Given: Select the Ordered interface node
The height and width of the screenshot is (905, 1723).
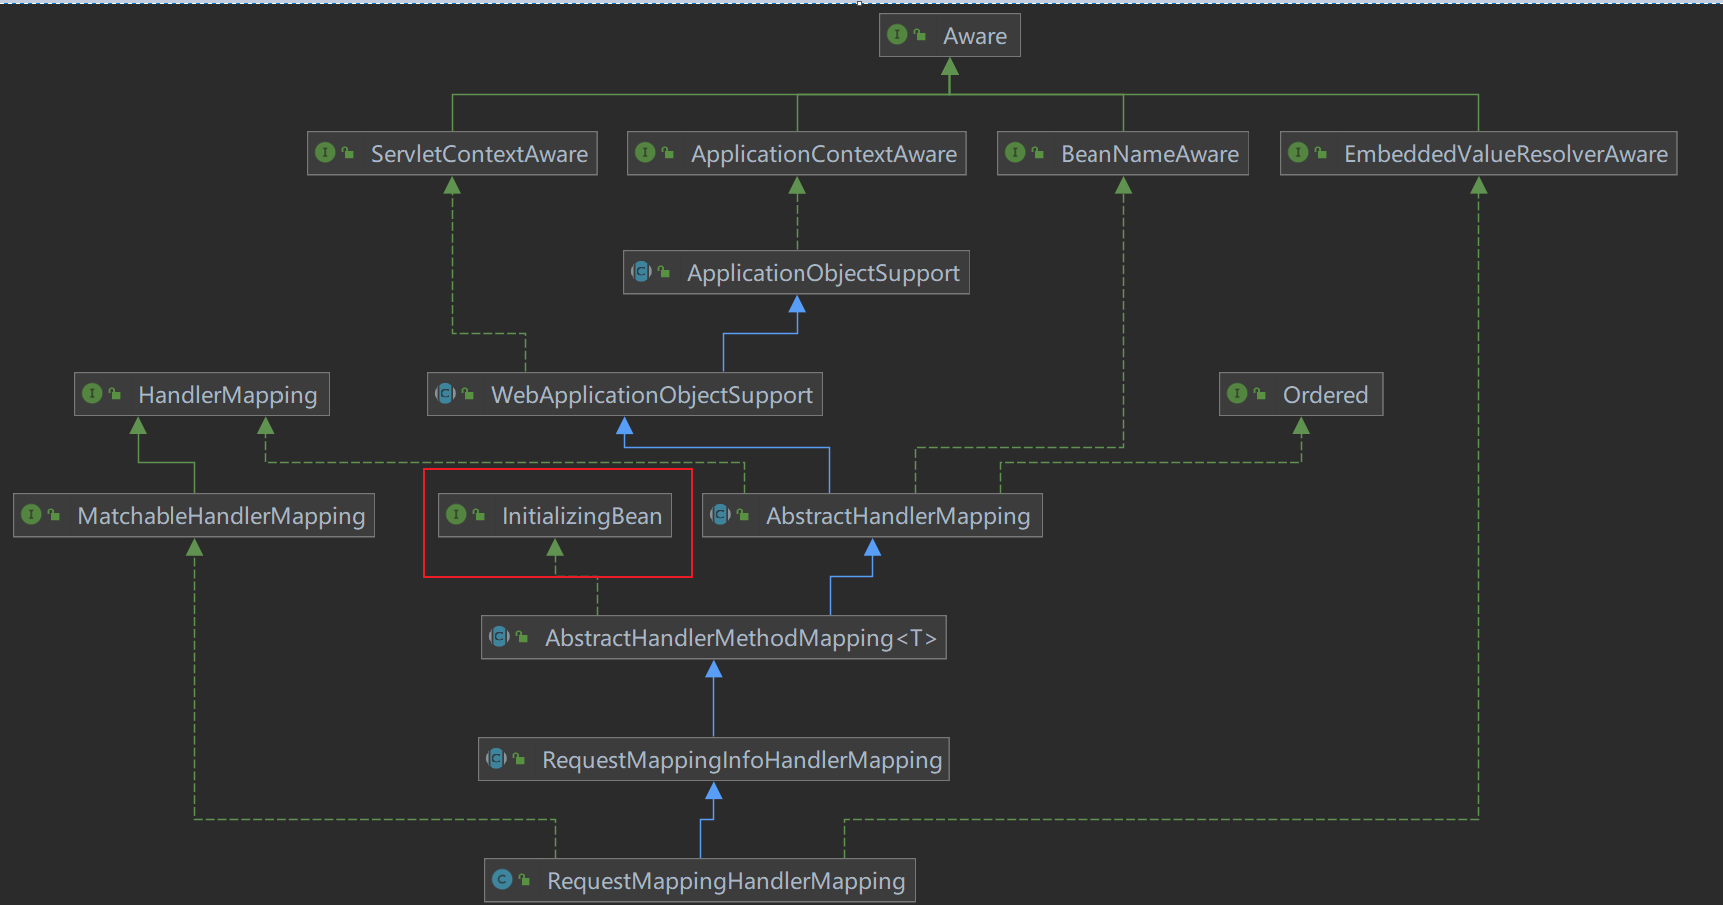Looking at the screenshot, I should click(1301, 395).
